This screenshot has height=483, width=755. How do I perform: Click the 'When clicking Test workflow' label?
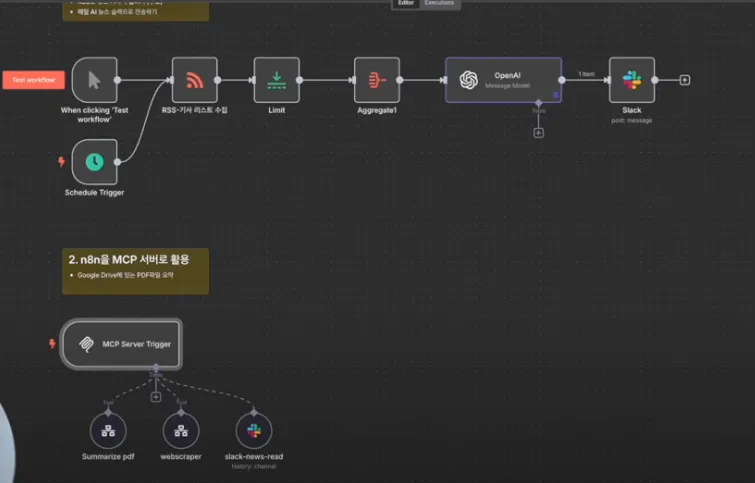tap(94, 115)
